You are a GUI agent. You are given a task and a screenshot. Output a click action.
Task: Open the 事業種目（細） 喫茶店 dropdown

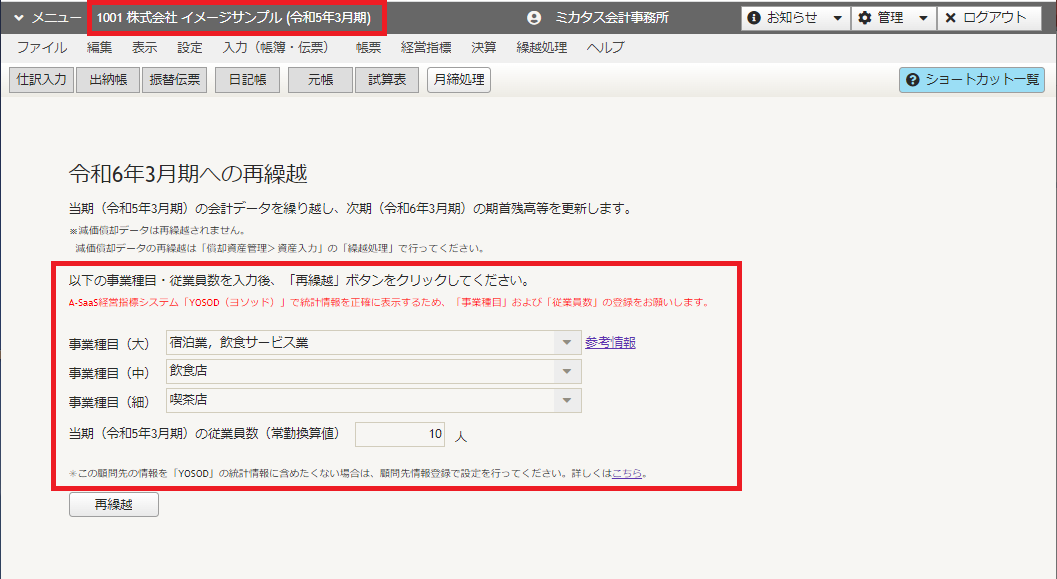tap(373, 400)
